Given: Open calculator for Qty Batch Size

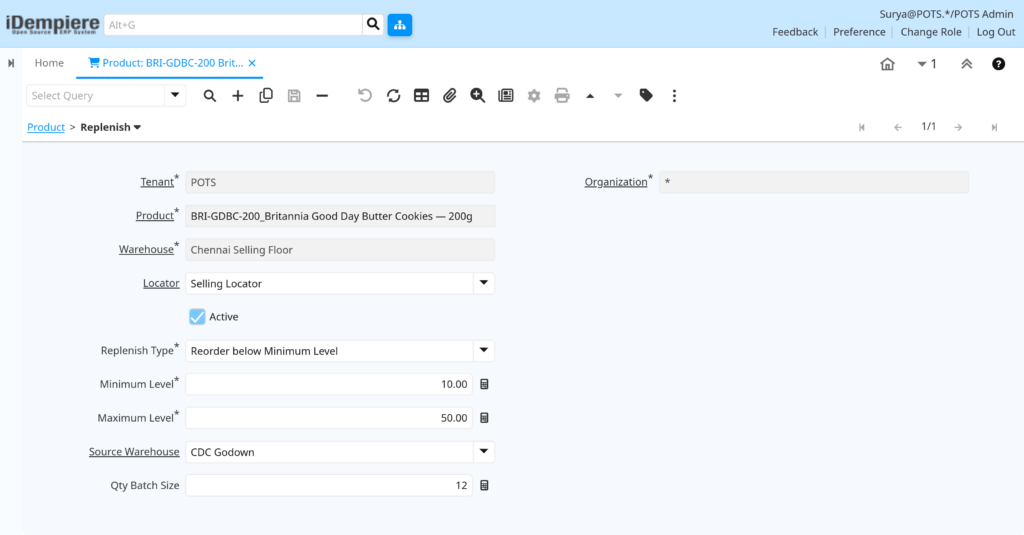Looking at the screenshot, I should coord(484,485).
